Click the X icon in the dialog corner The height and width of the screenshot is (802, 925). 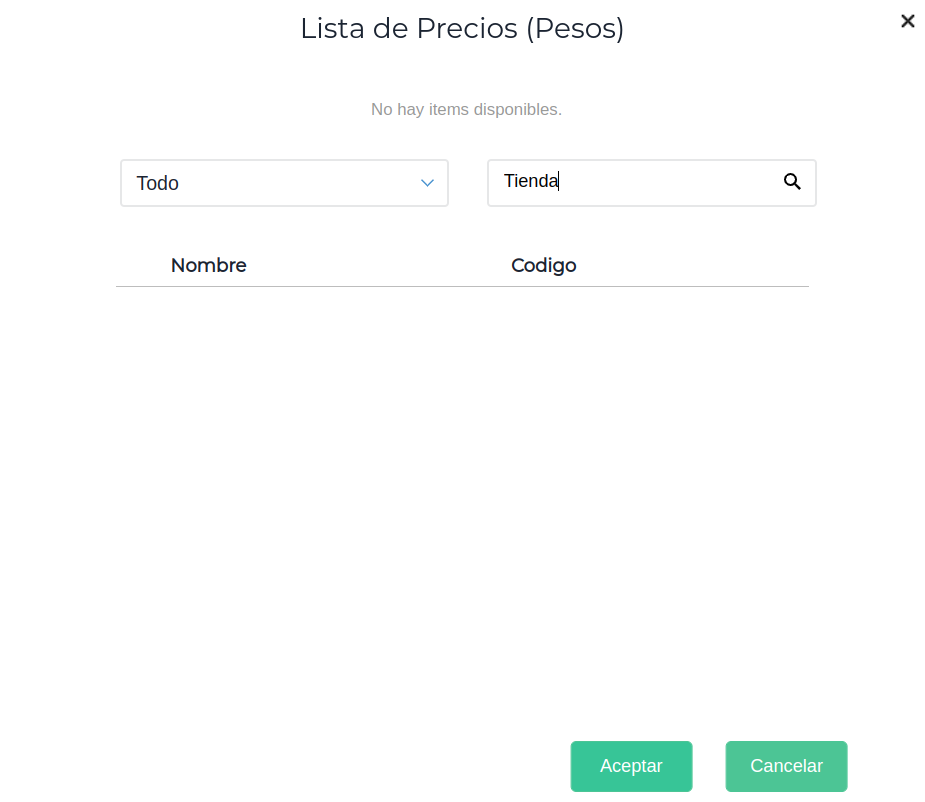(x=907, y=21)
